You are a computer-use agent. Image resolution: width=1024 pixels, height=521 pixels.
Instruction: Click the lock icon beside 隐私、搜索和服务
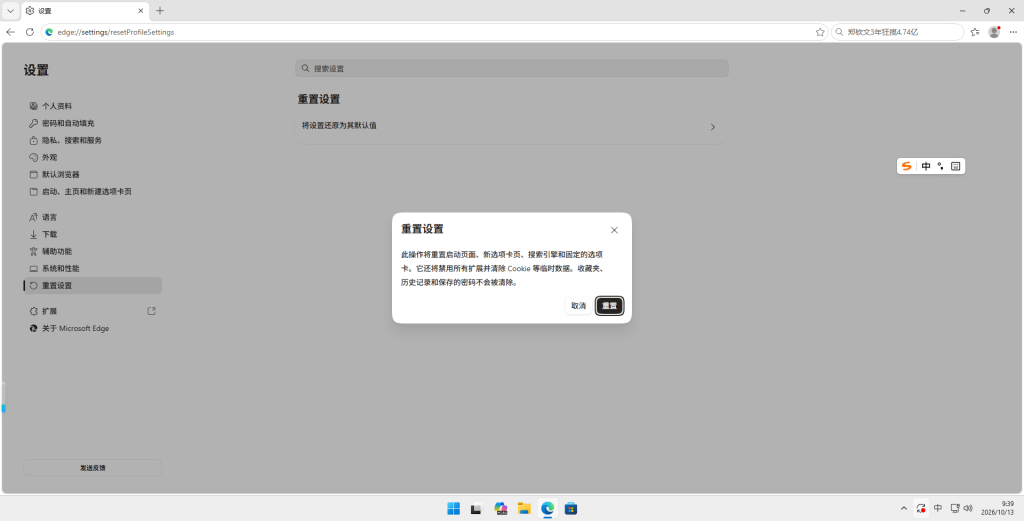(33, 140)
